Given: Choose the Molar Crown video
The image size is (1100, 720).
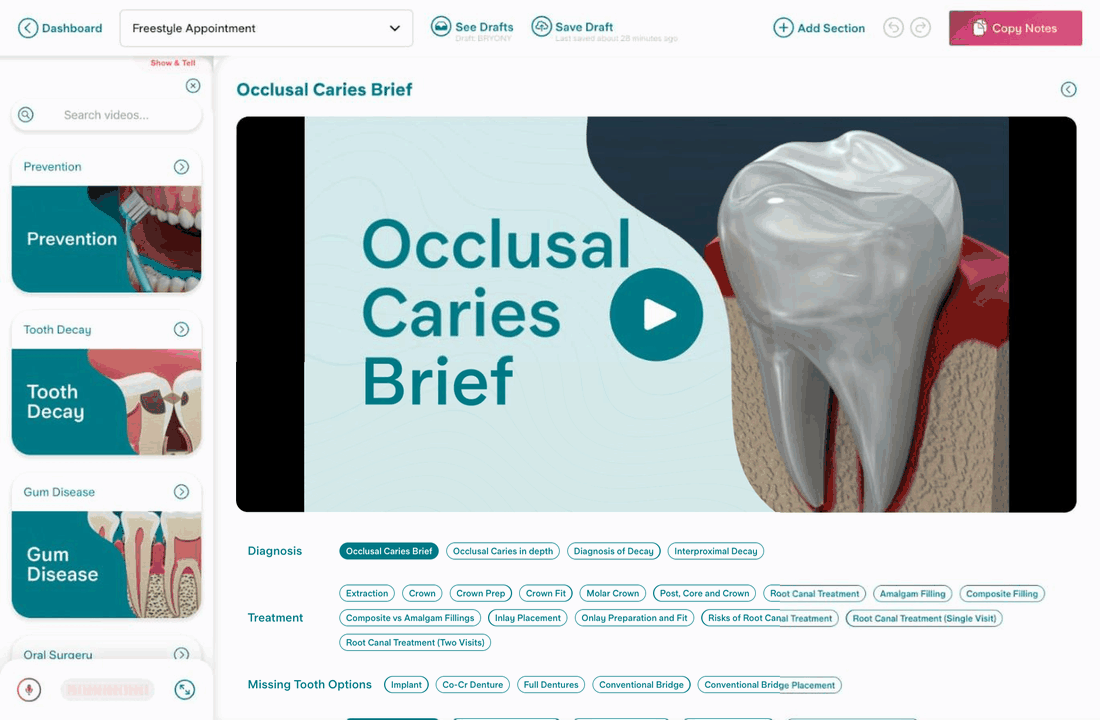Looking at the screenshot, I should pos(612,594).
